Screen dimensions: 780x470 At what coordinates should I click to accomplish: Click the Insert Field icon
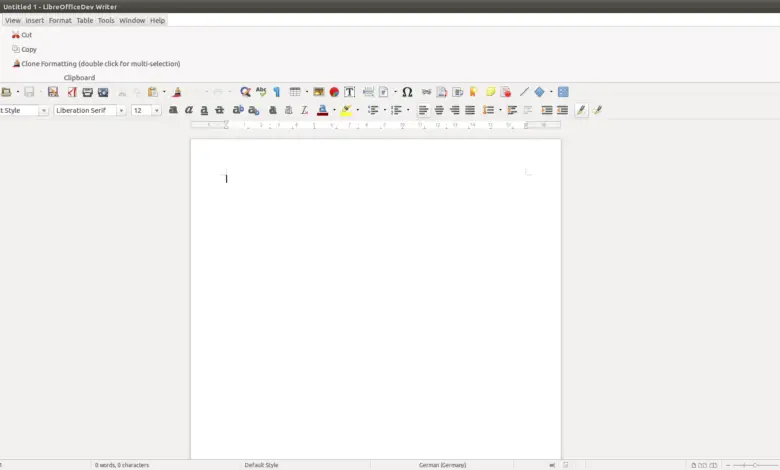click(384, 92)
